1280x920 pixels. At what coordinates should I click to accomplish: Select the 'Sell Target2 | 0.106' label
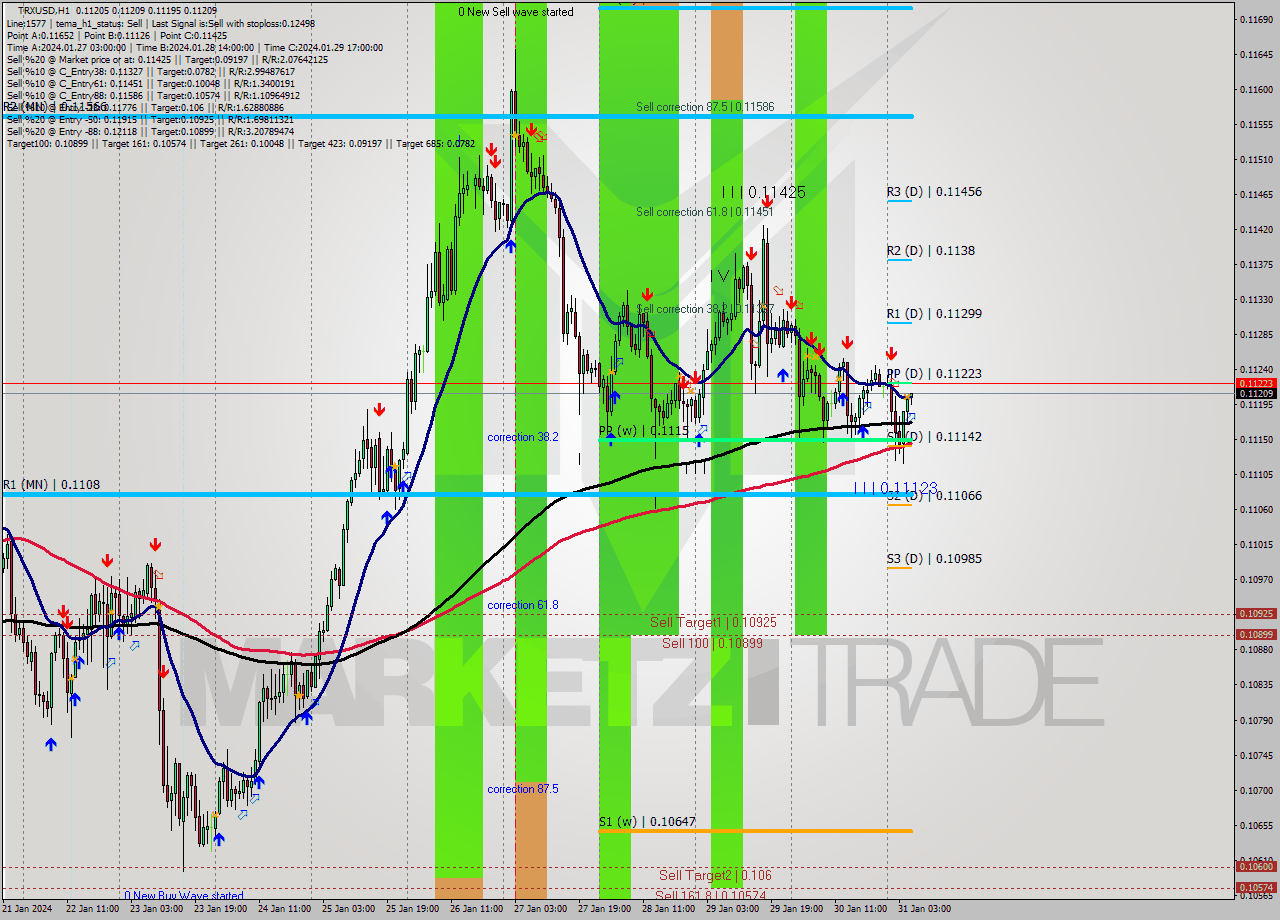715,876
